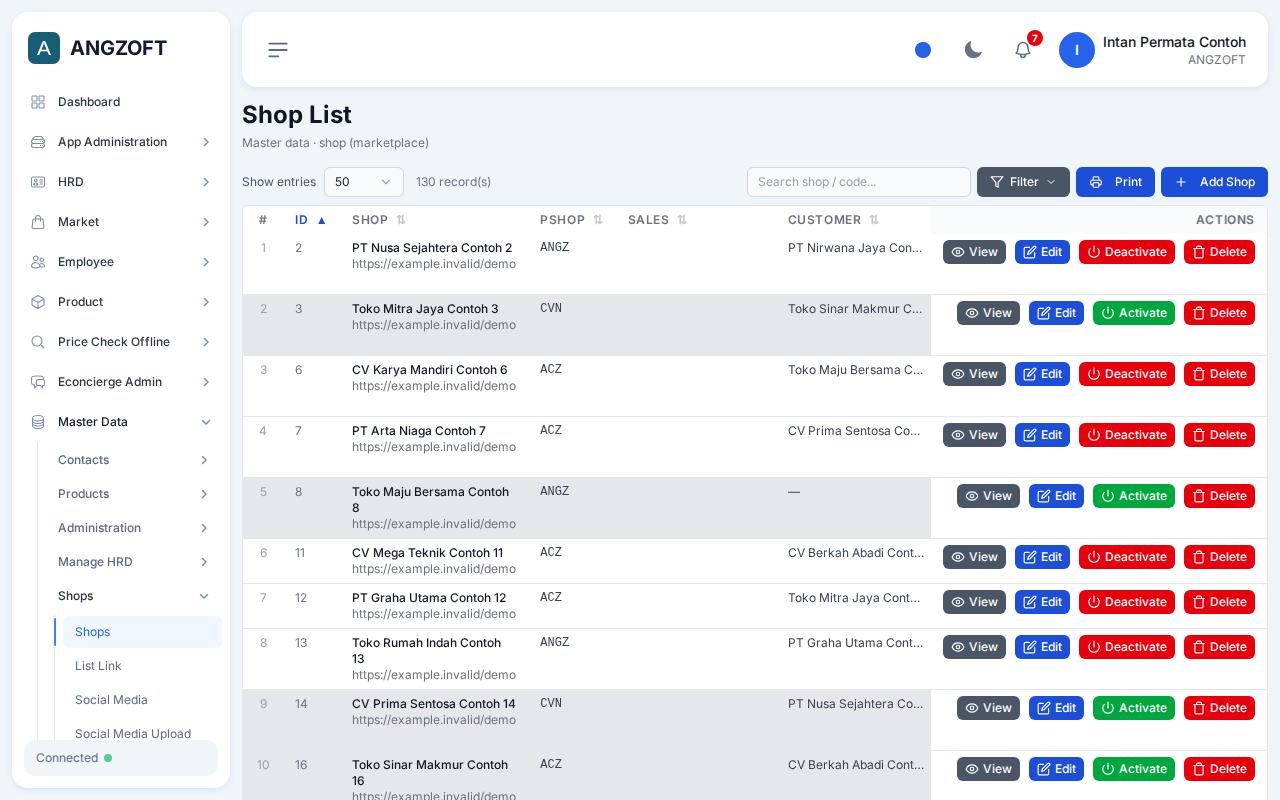Expand Econcierge Admin menu
This screenshot has height=800, width=1280.
tap(121, 382)
